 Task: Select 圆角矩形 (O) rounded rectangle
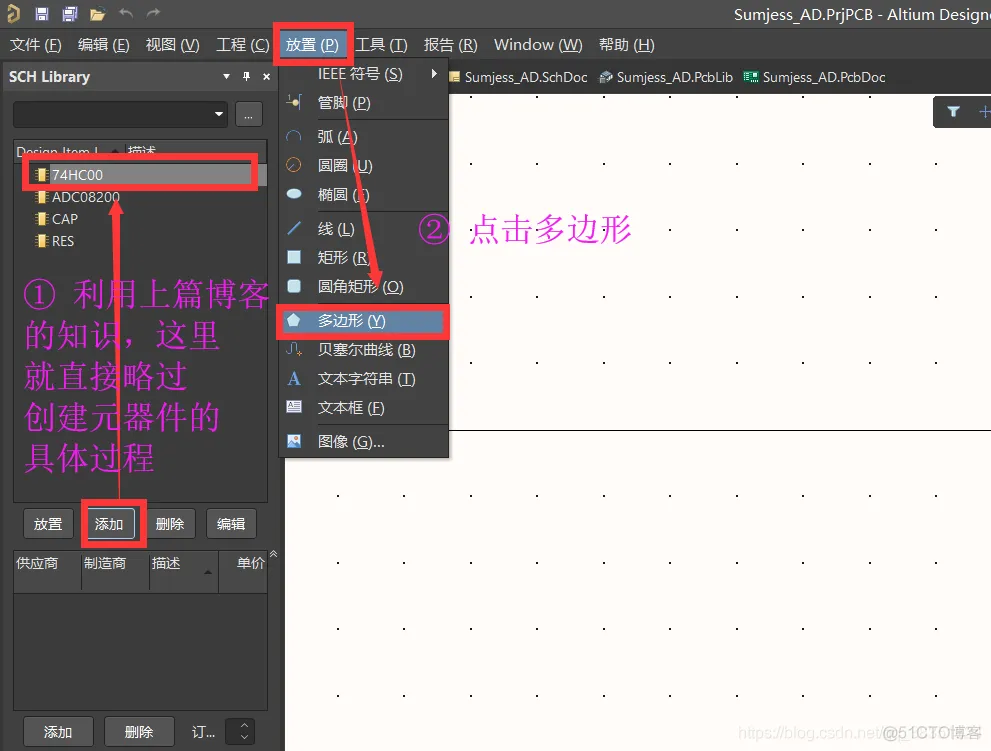[363, 286]
